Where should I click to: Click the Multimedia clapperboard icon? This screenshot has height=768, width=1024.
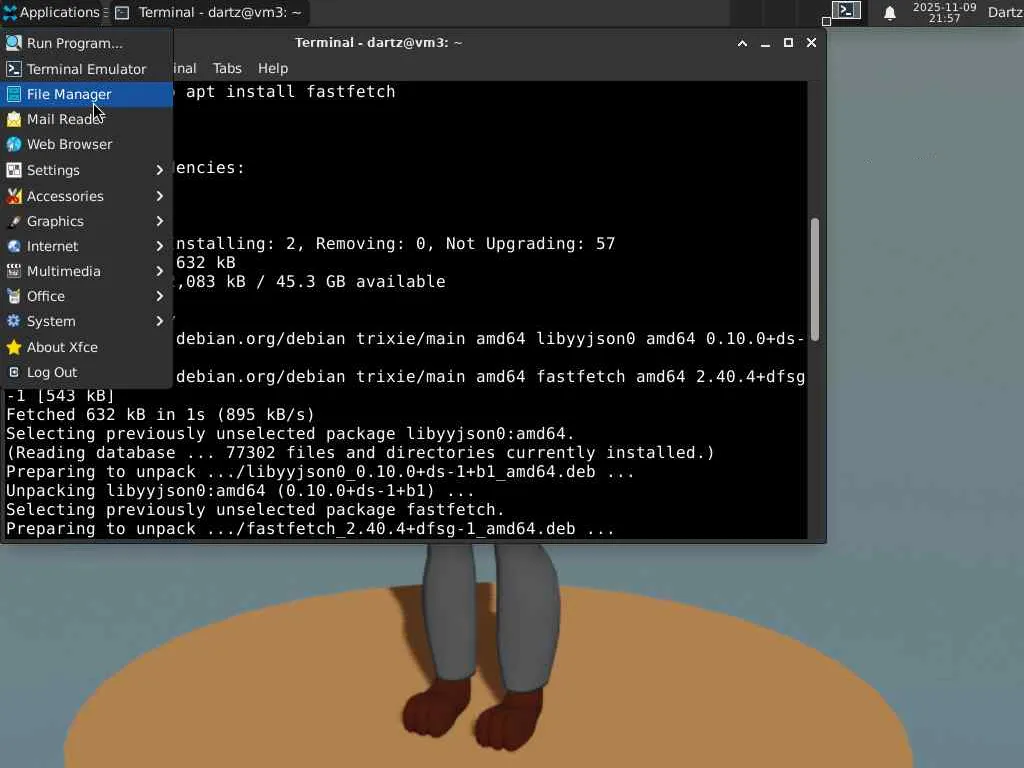(14, 271)
